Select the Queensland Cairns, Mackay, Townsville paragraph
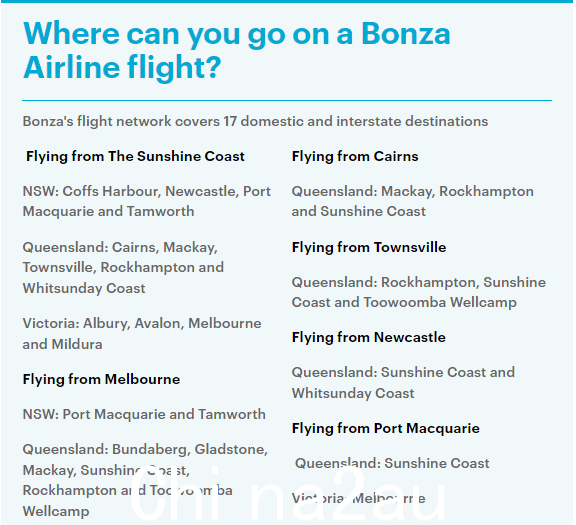Screen dimensions: 576x525 click(x=123, y=267)
